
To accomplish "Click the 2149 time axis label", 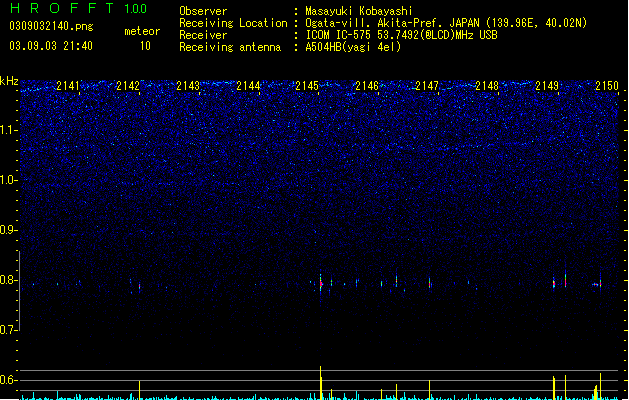I will point(547,86).
